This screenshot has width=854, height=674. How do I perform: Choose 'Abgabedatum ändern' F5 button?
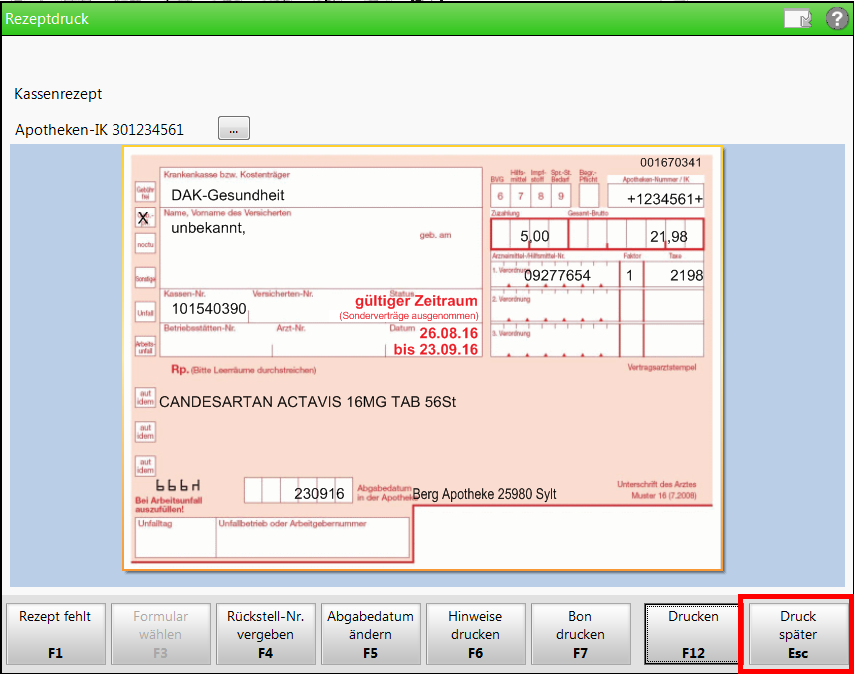(370, 633)
